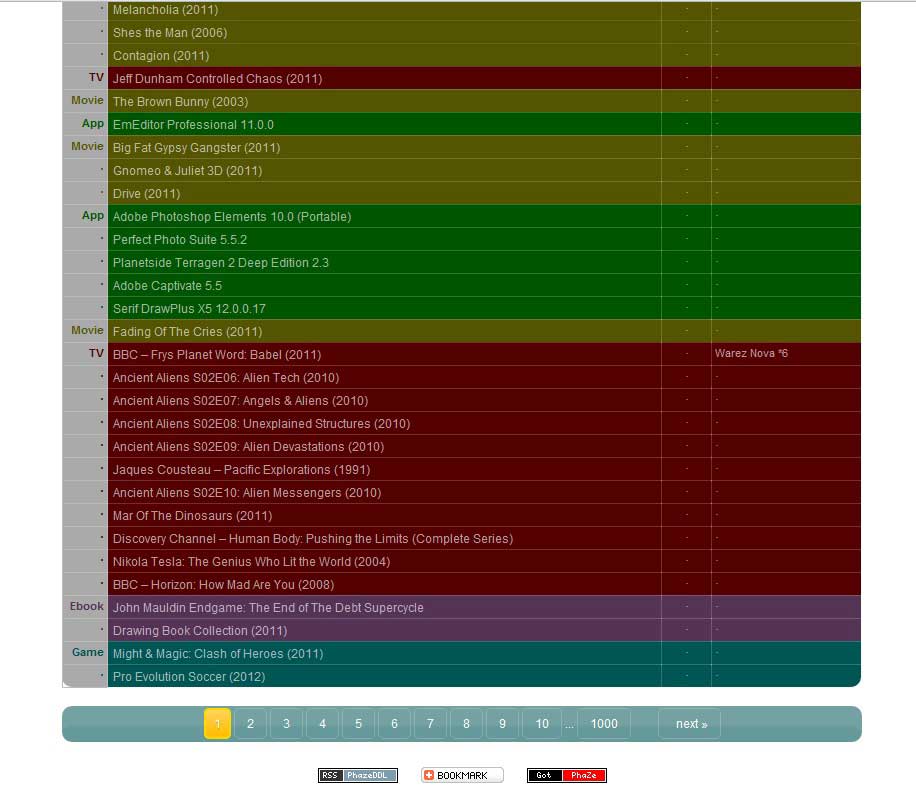Click the Warez Nova *6 source
Image resolution: width=916 pixels, height=789 pixels.
tap(751, 353)
